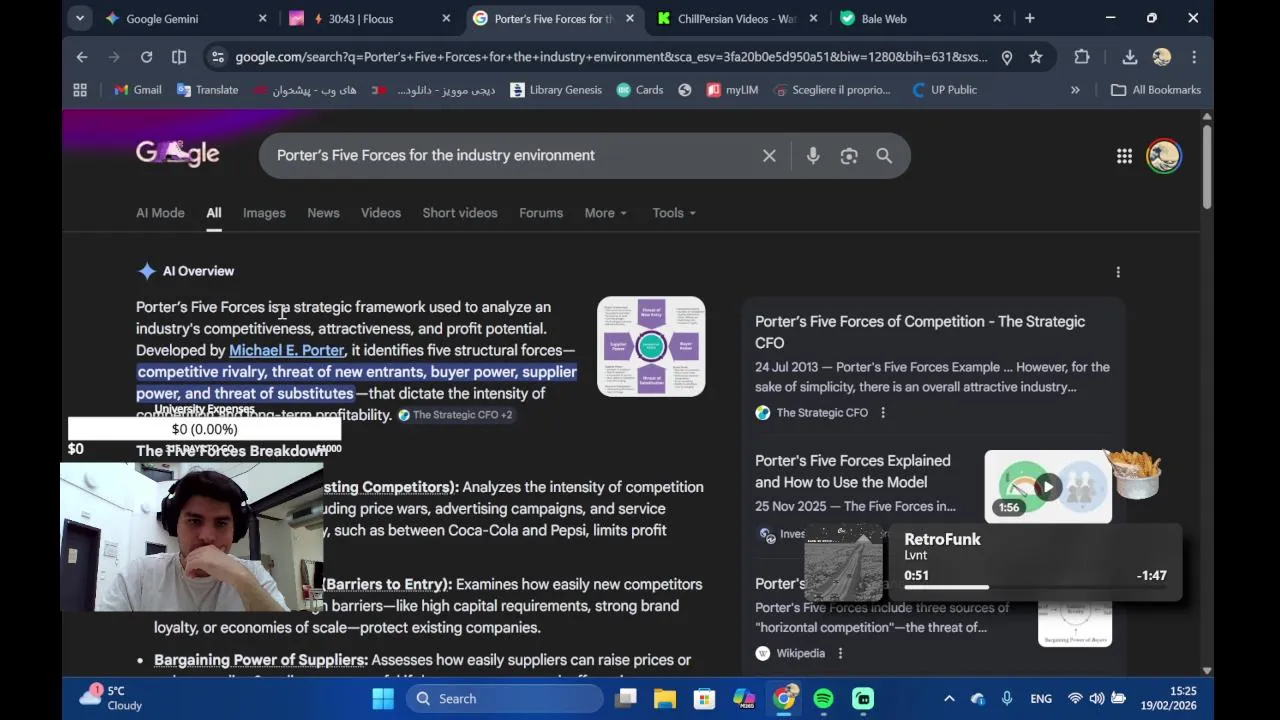
Task: Open the split view toolbar icon
Action: (x=179, y=57)
